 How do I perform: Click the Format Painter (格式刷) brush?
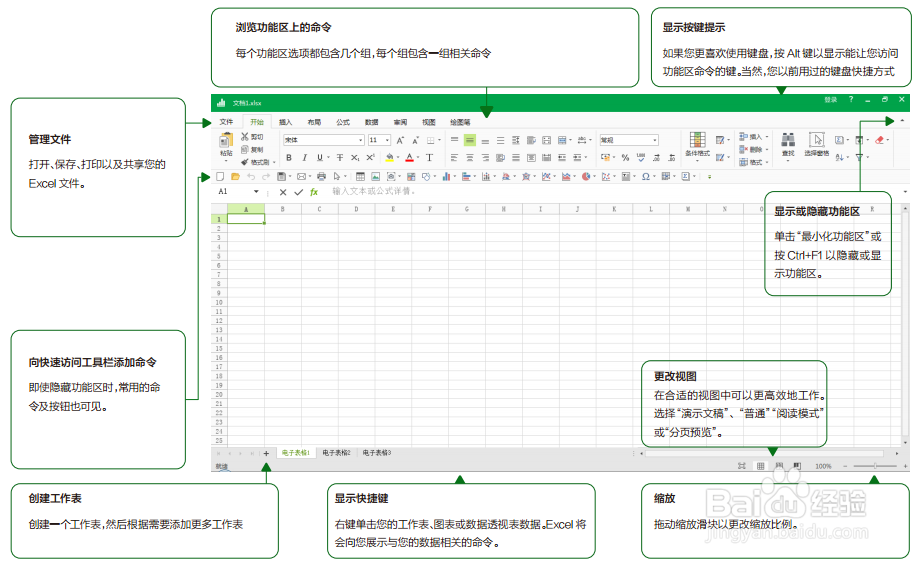pos(245,162)
